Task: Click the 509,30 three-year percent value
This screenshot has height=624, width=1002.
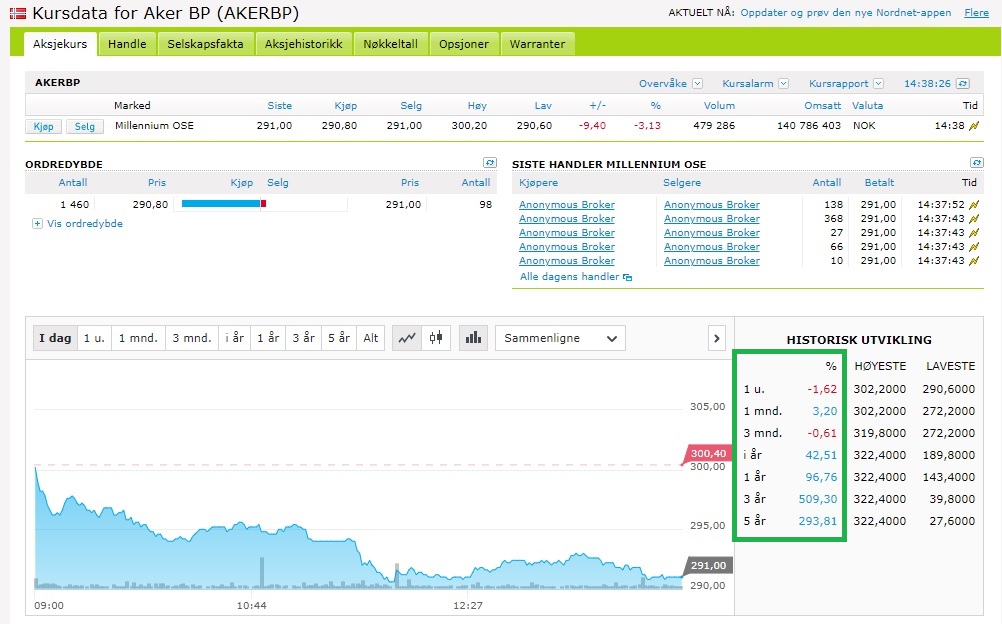Action: point(817,499)
